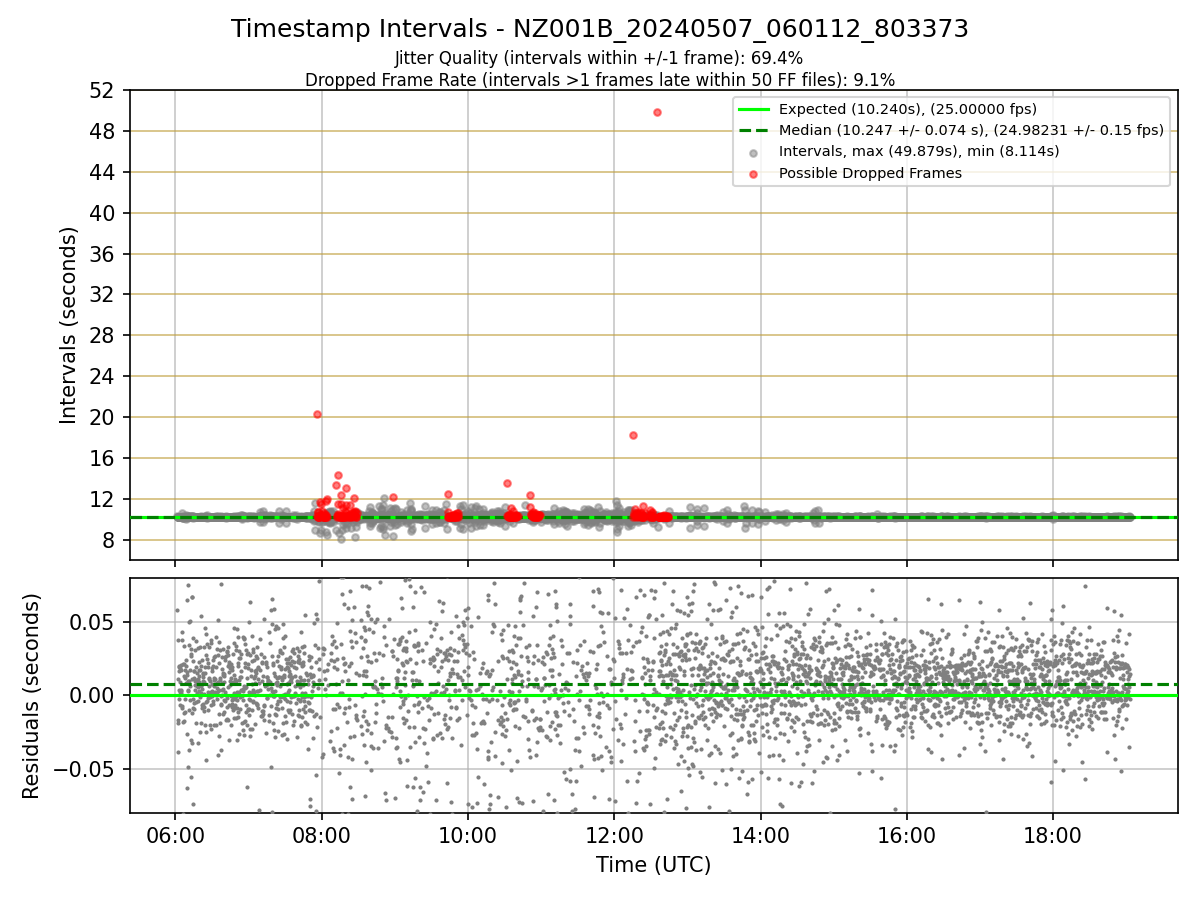Click the gray dot marker in legend

pos(754,152)
